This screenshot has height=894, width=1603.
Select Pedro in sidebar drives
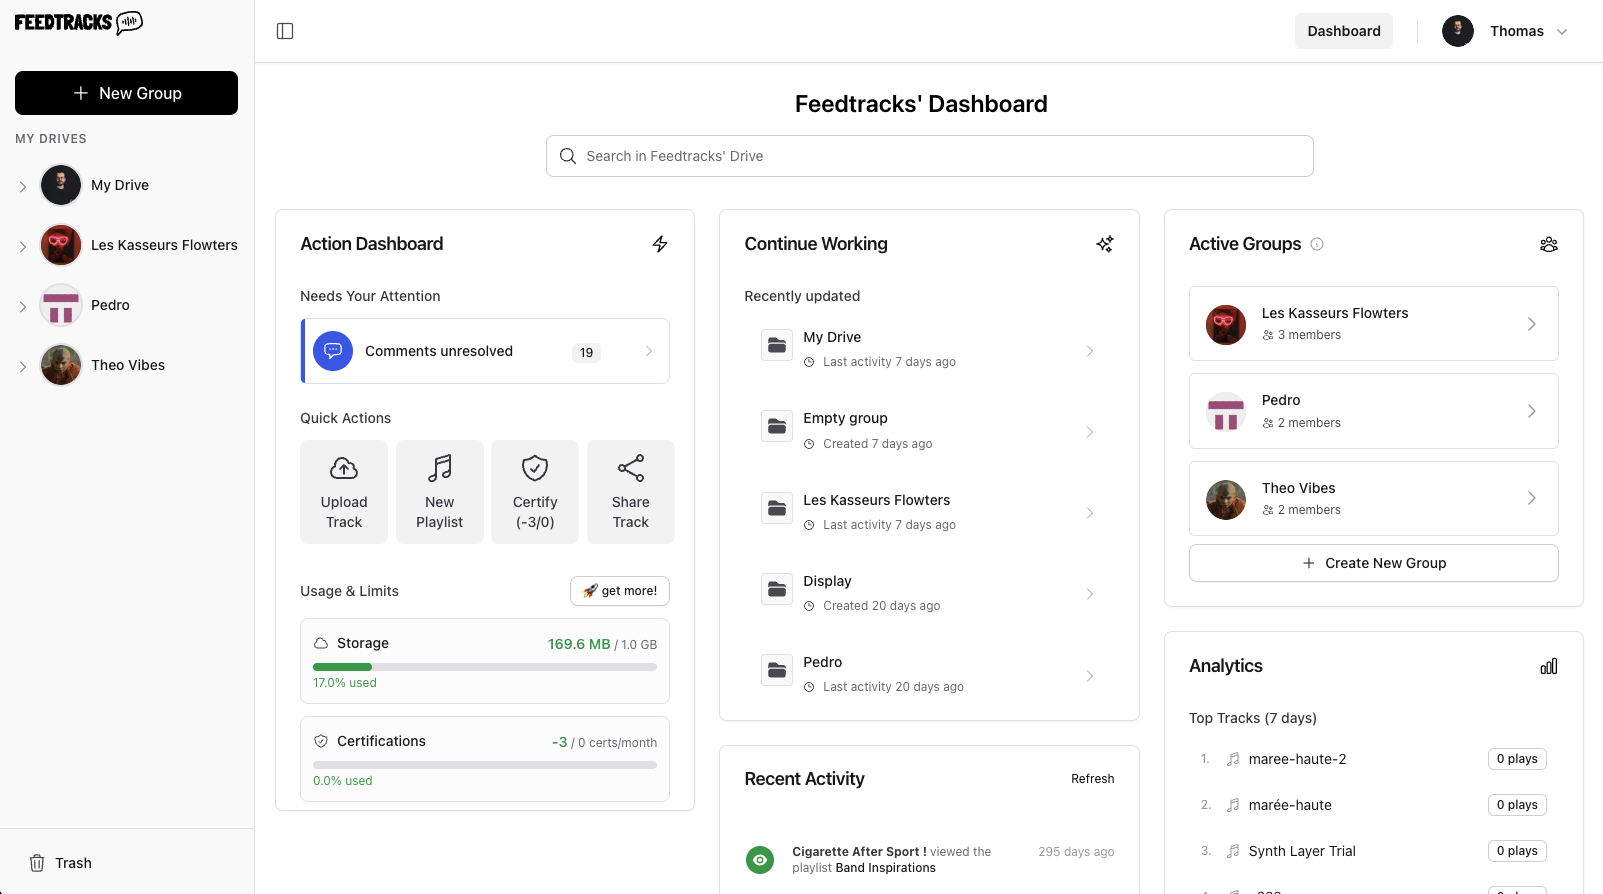(x=110, y=305)
